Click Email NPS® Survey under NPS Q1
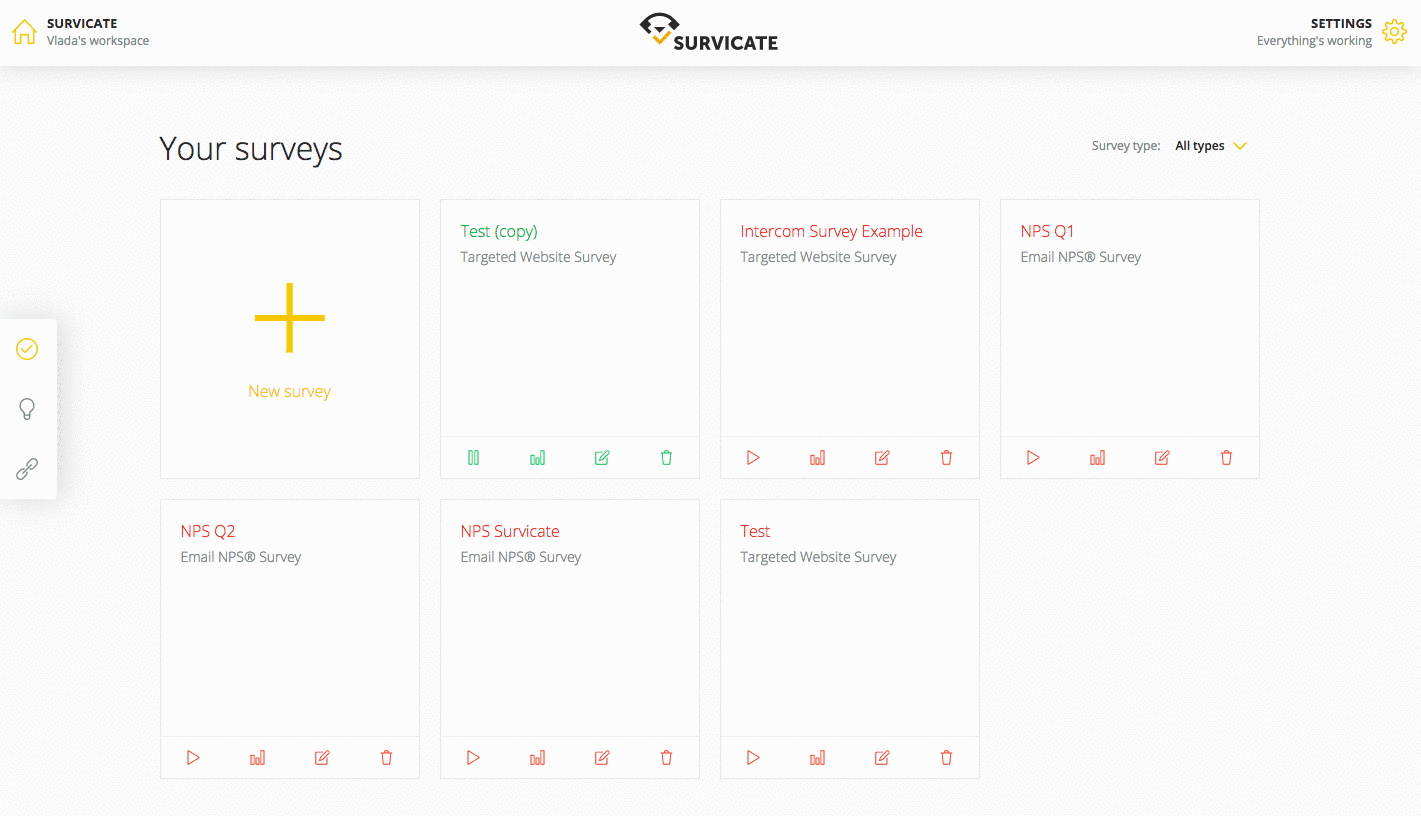This screenshot has width=1421, height=816. [x=1080, y=257]
